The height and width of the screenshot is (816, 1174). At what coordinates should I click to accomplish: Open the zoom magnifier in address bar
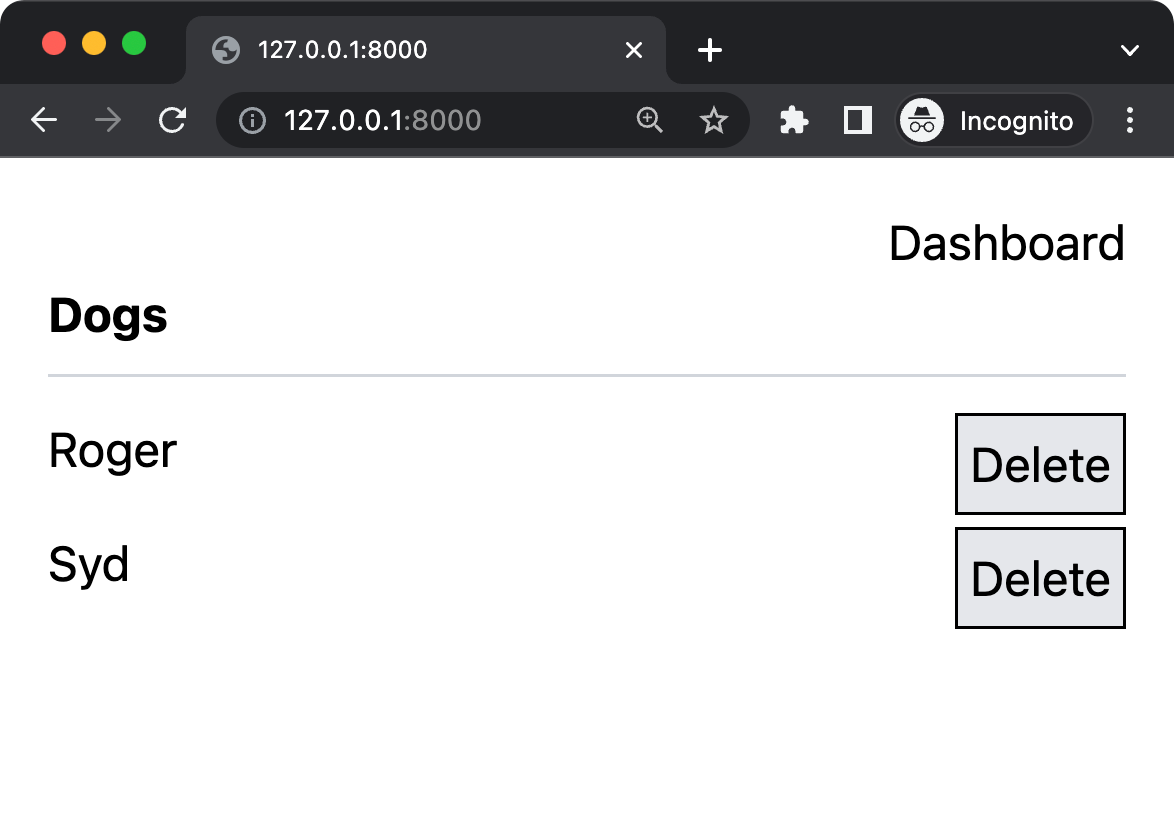click(x=650, y=121)
